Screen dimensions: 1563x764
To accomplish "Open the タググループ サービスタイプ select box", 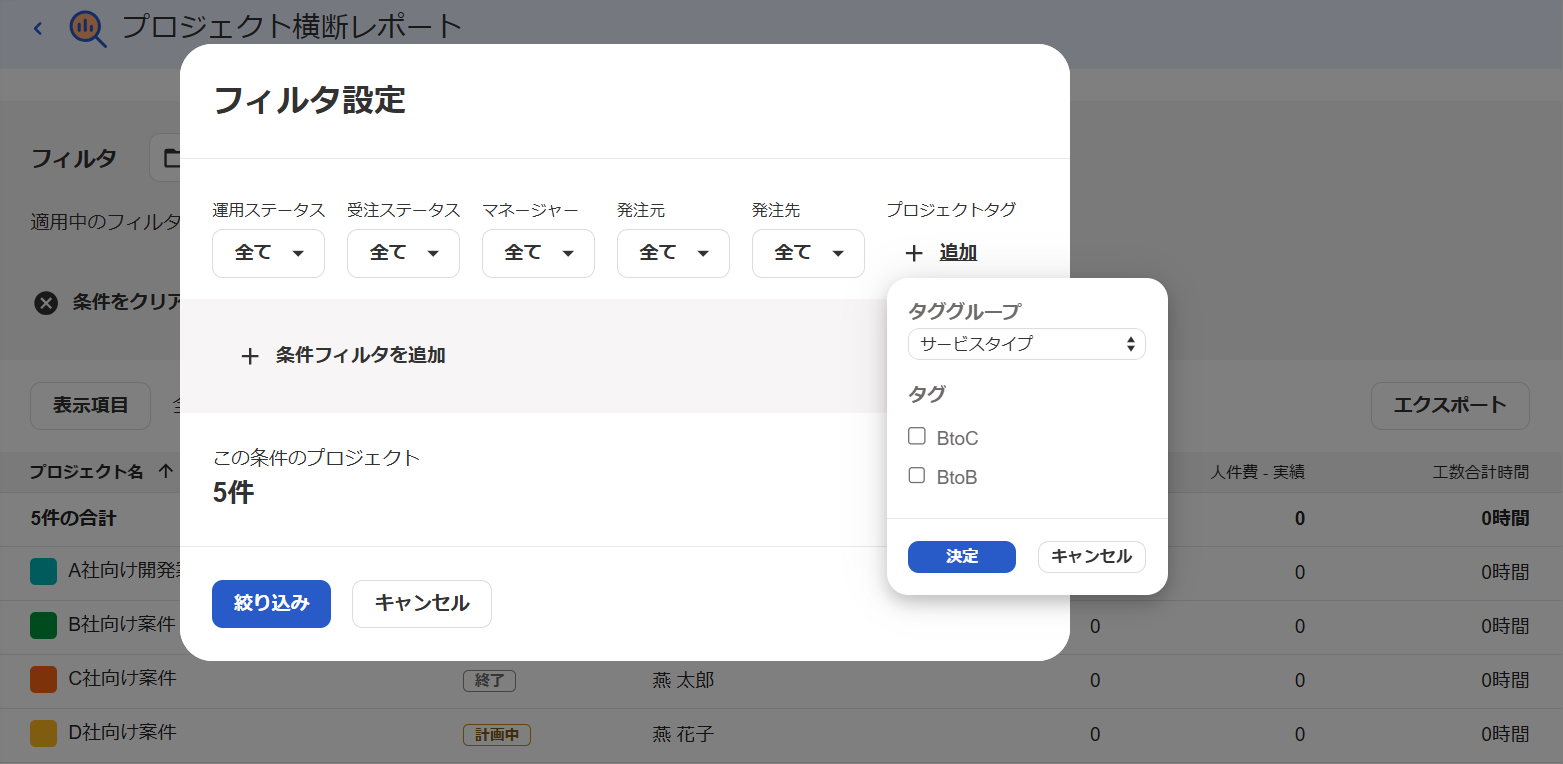I will click(1026, 344).
